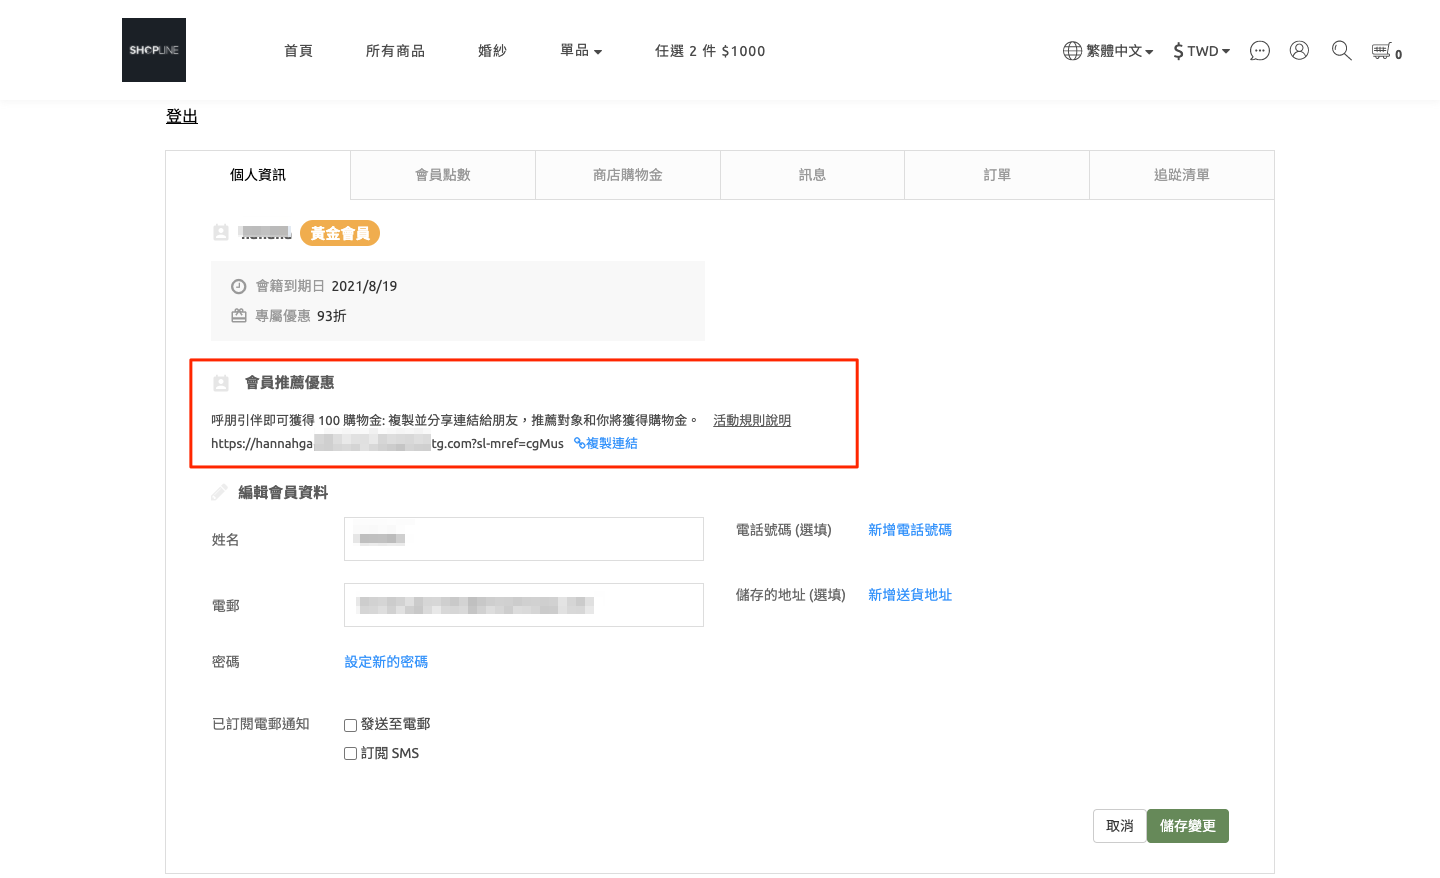Enable the 發送至電郵 checkbox
The width and height of the screenshot is (1440, 878).
pyautogui.click(x=350, y=725)
